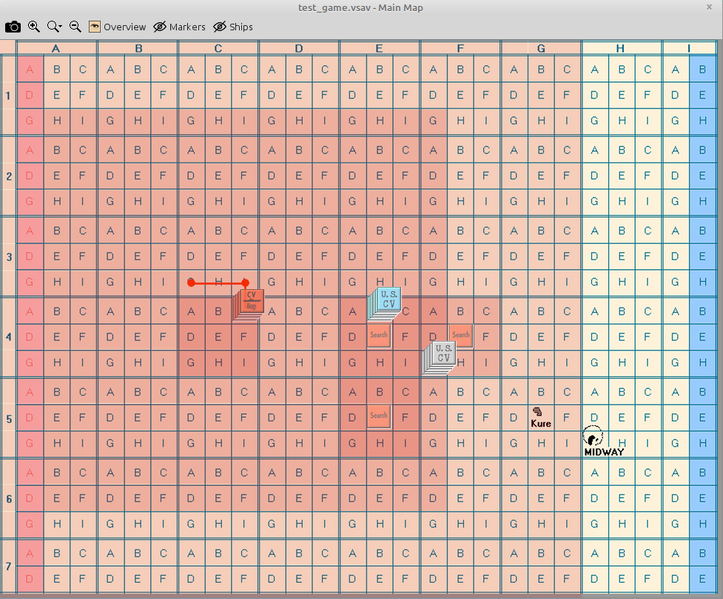The width and height of the screenshot is (723, 599).
Task: Click row header 2
Action: (x=8, y=176)
